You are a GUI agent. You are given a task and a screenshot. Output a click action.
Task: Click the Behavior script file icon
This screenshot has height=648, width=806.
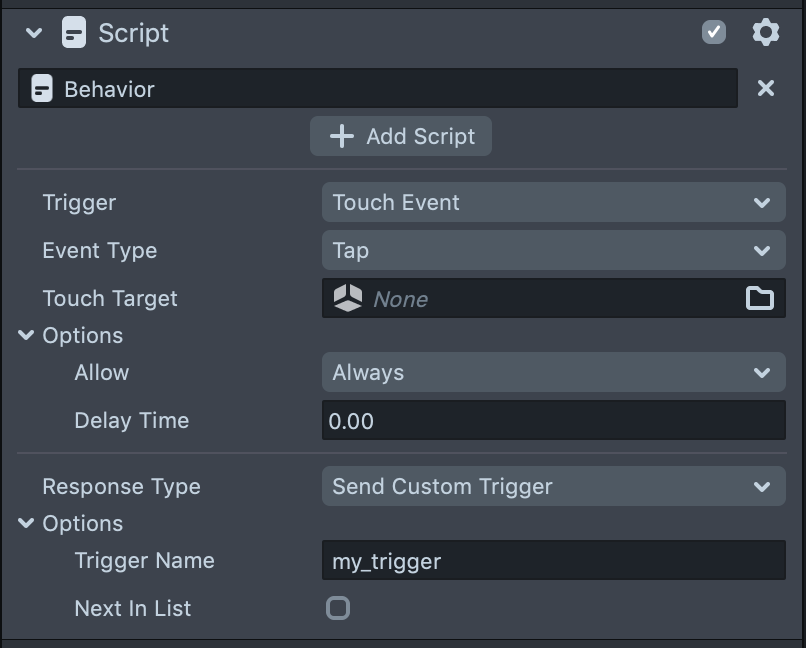(x=42, y=89)
